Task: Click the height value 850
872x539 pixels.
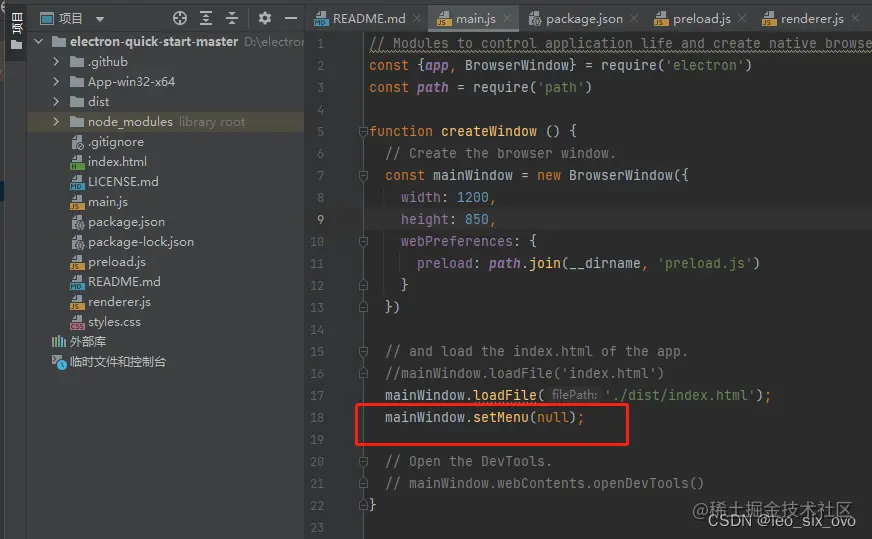Action: [x=477, y=219]
